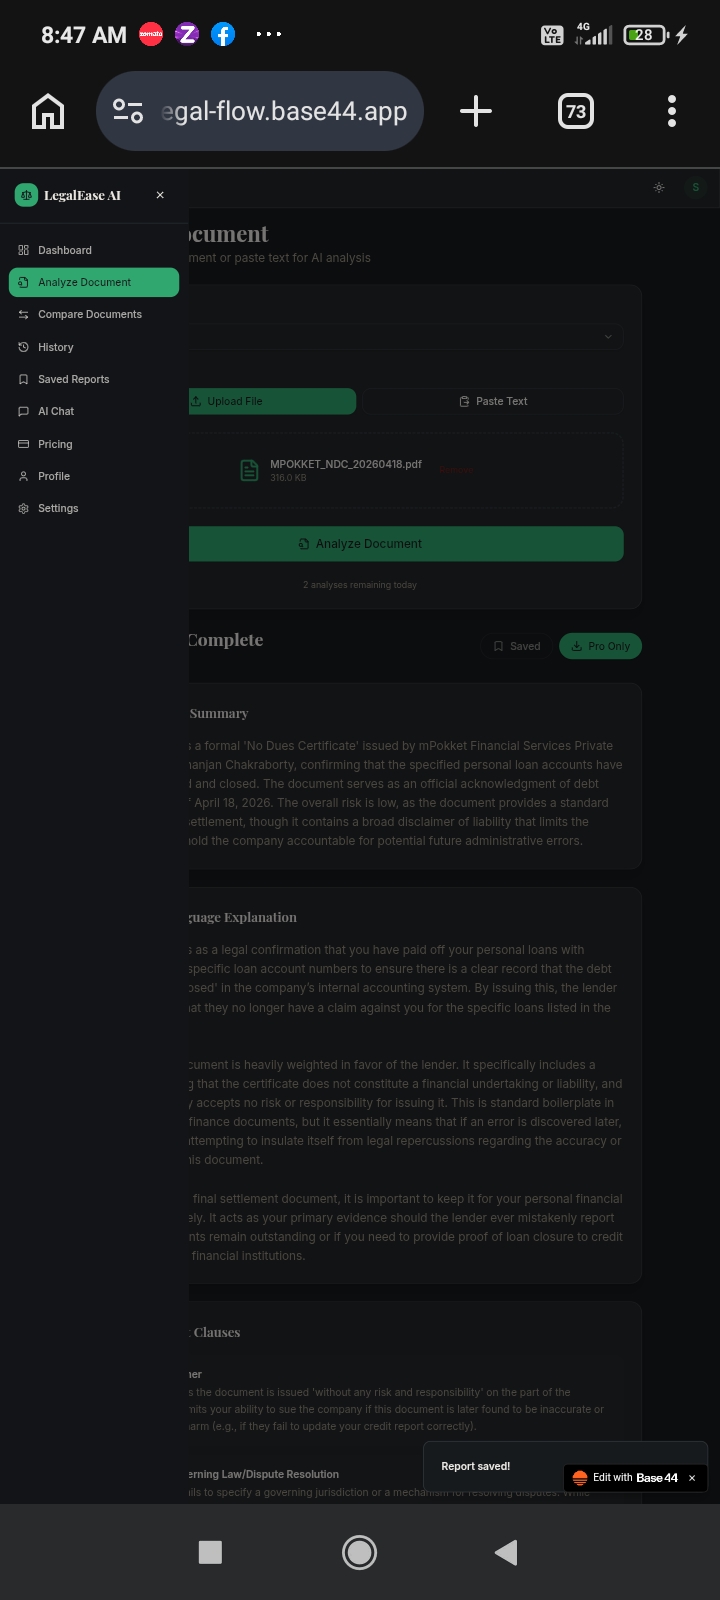Open a new browser tab with plus icon
Viewport: 720px width, 1600px height.
pos(476,111)
